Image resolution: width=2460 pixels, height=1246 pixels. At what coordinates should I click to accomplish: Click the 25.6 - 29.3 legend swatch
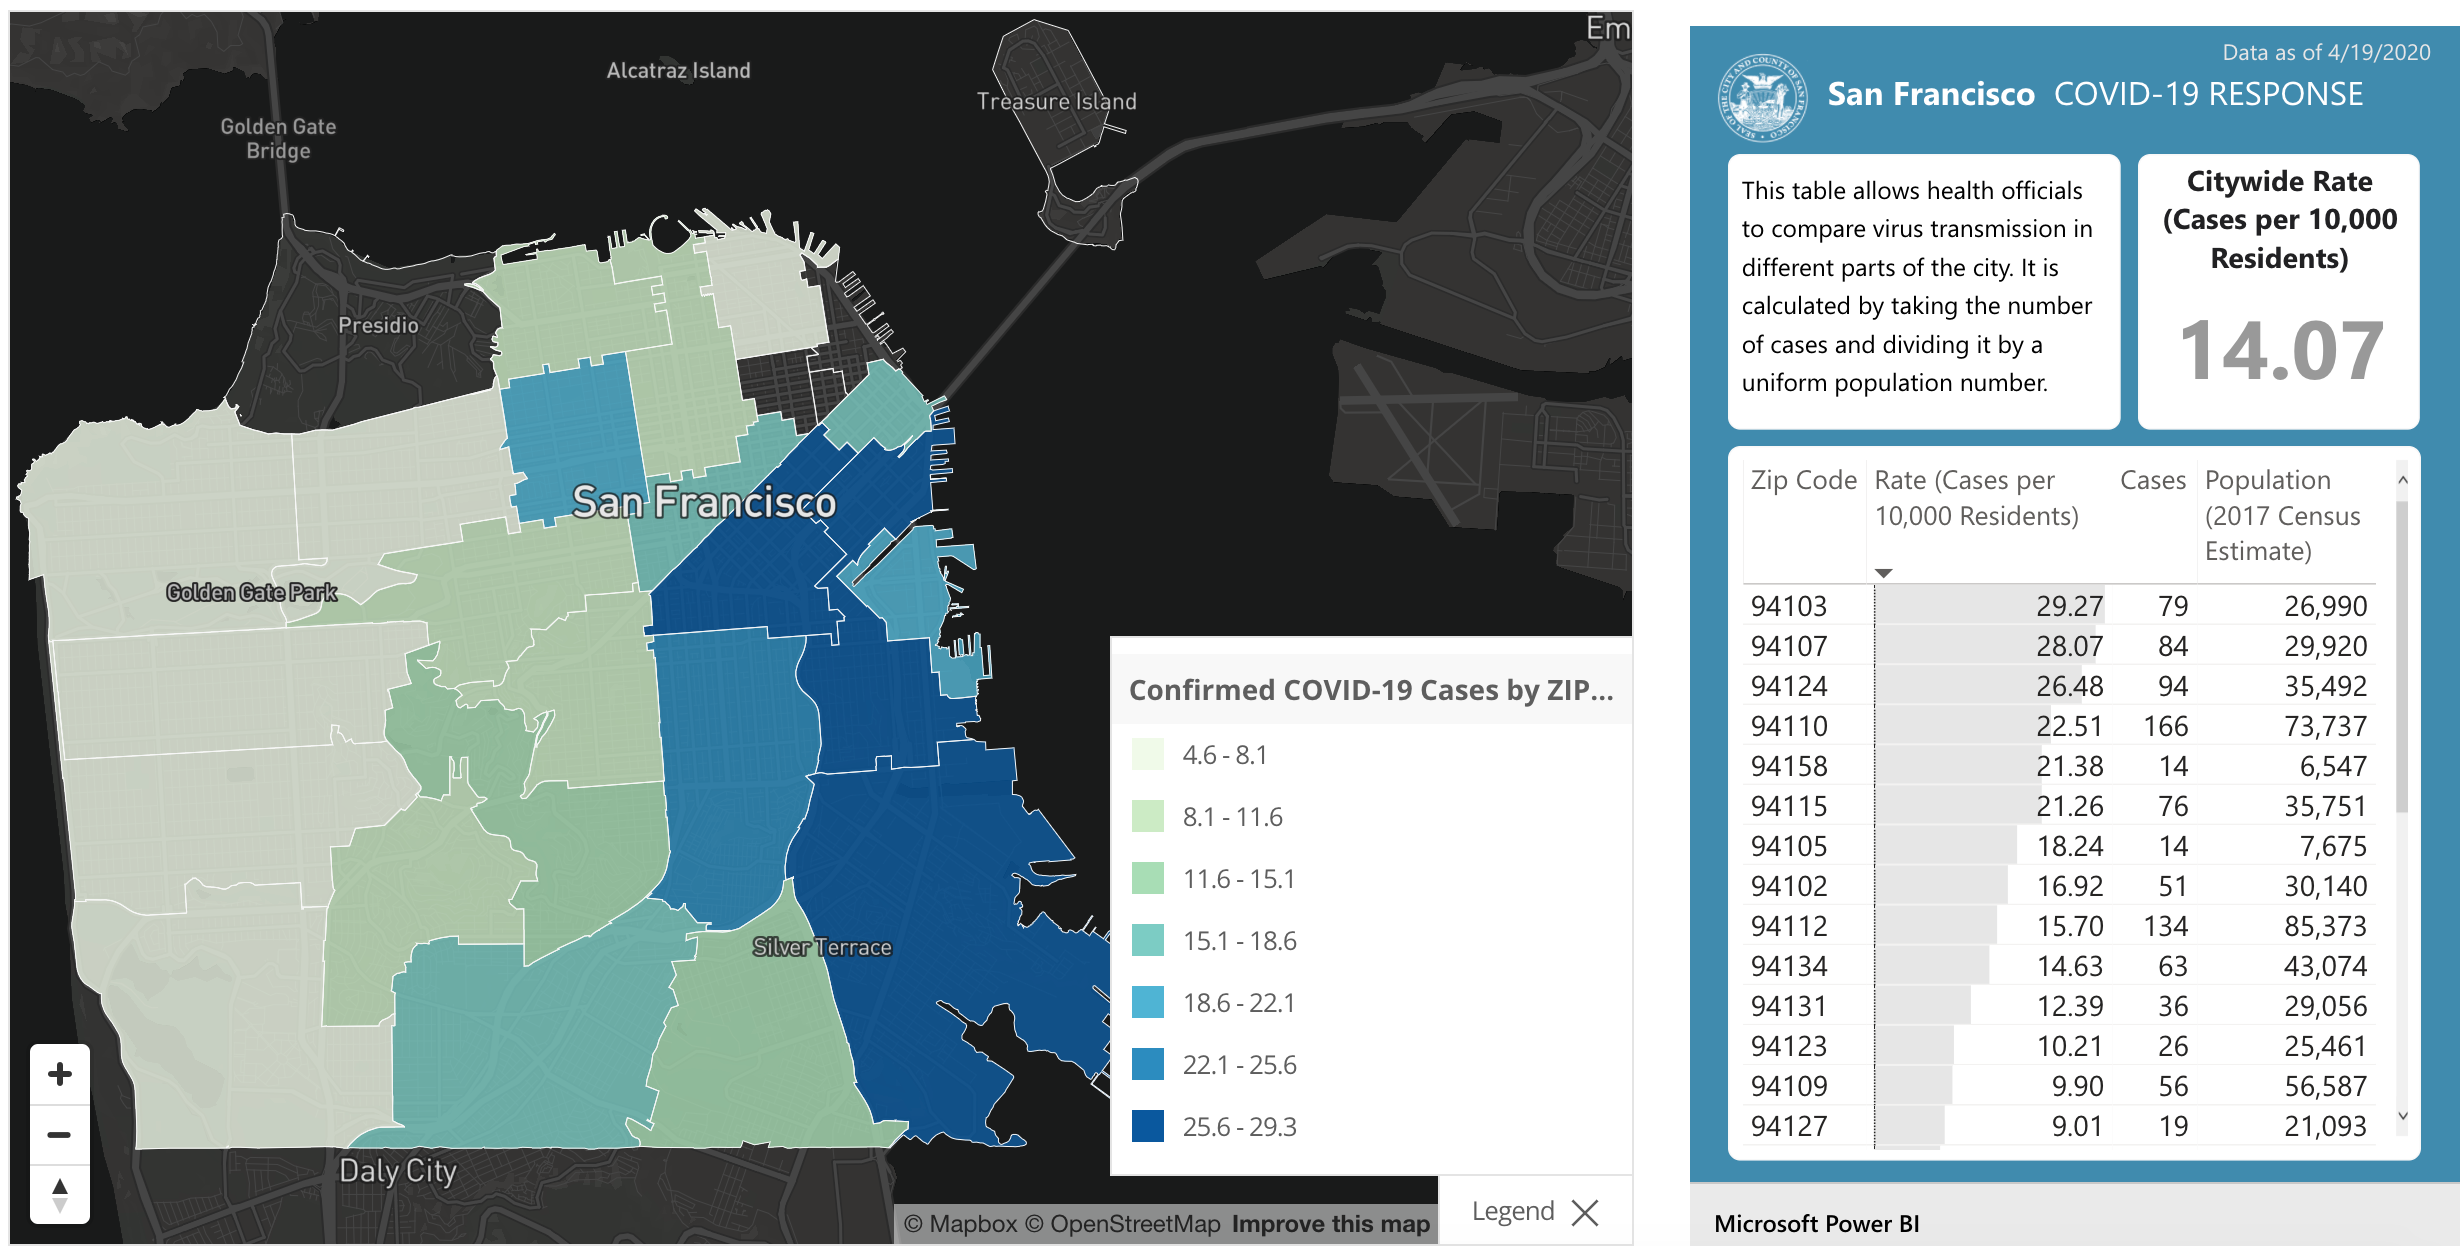click(1148, 1126)
